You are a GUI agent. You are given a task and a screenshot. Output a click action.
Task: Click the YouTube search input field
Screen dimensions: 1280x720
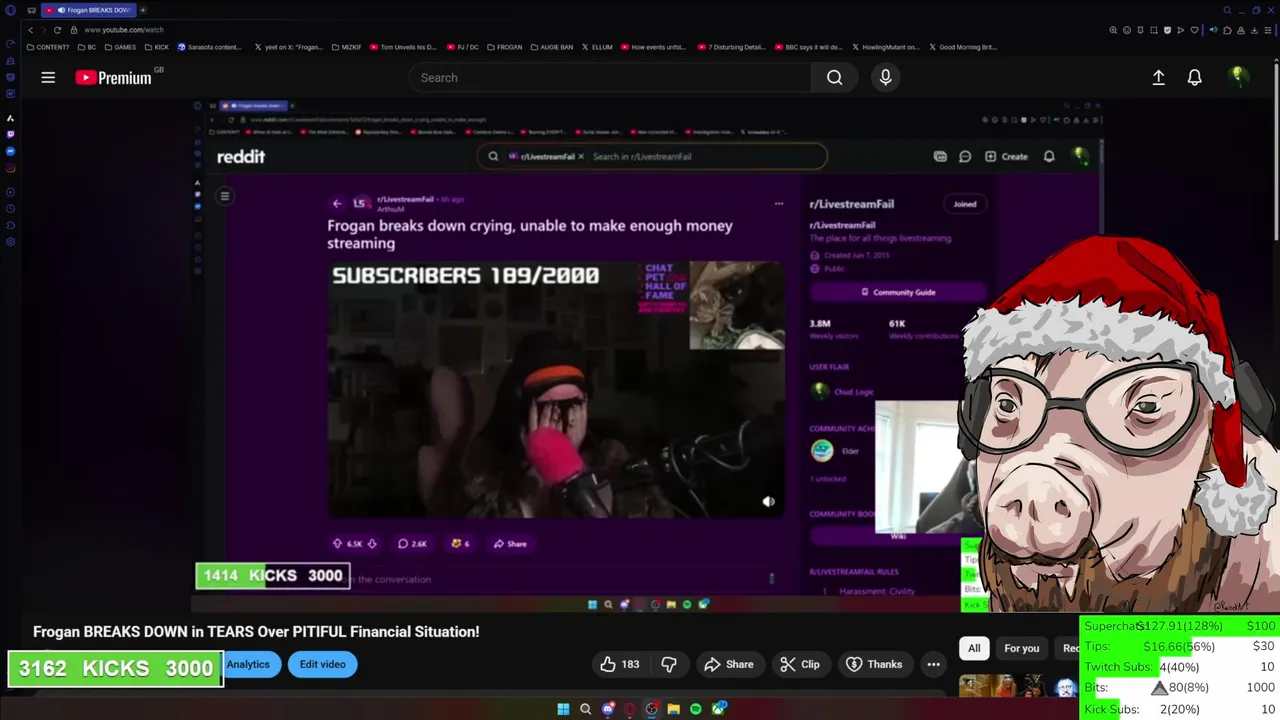point(610,77)
